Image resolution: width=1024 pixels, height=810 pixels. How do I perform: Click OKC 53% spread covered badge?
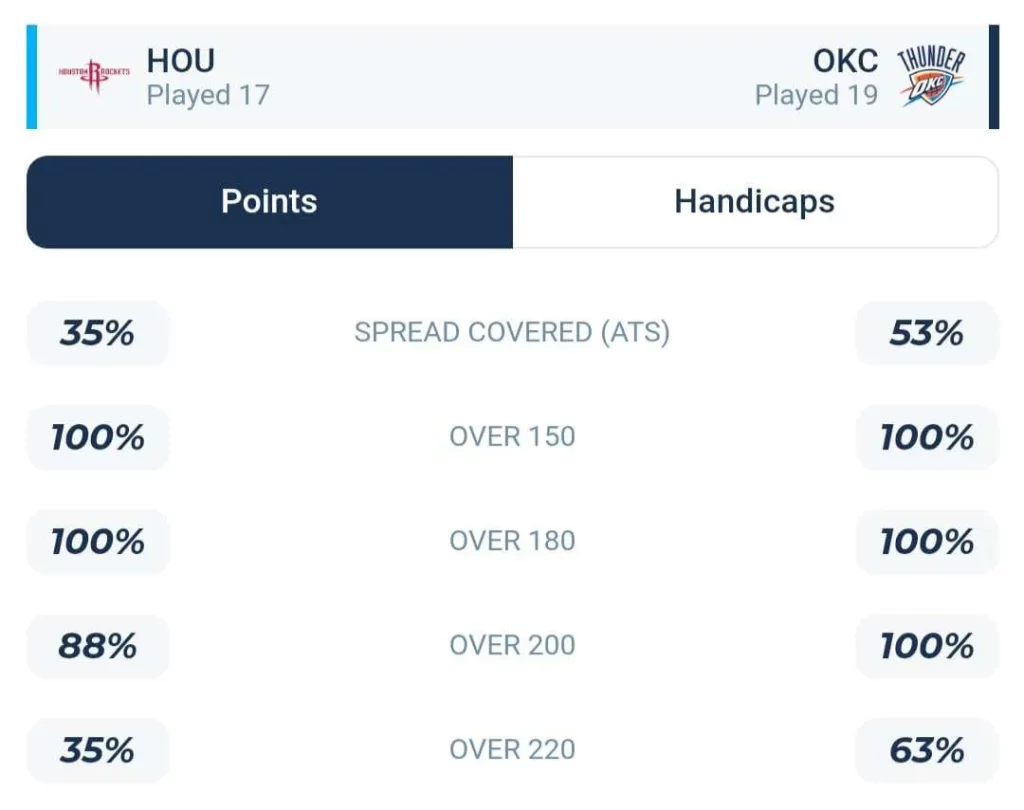(927, 333)
